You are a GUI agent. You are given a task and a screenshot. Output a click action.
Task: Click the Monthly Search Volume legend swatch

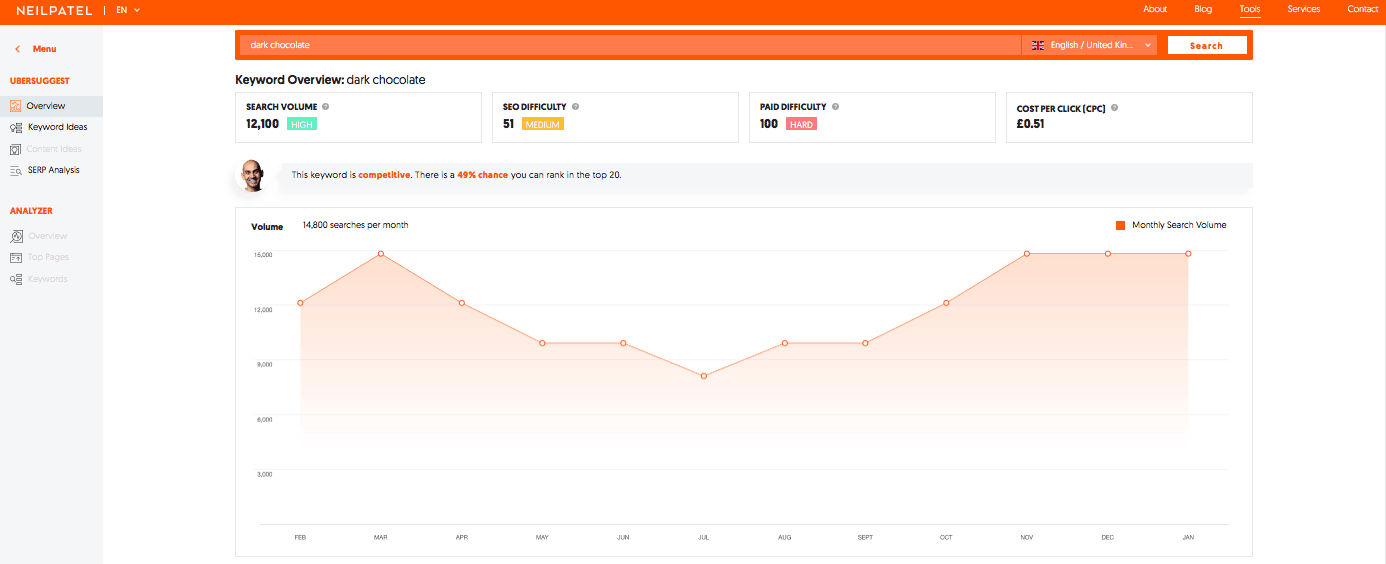[x=1121, y=225]
